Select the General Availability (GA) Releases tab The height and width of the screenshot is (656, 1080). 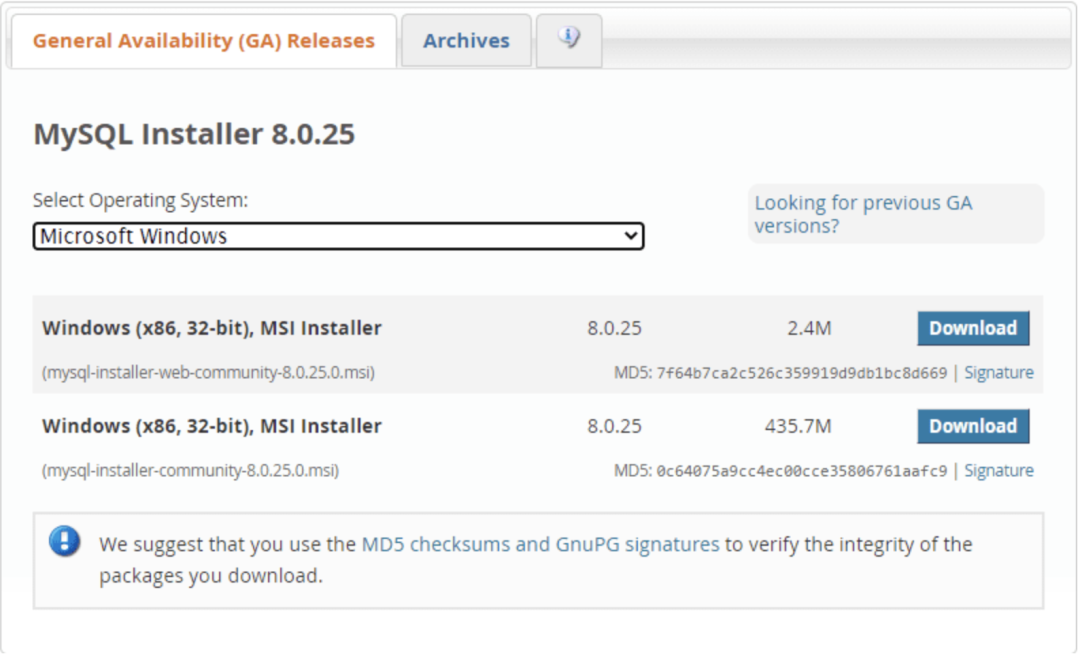click(204, 41)
